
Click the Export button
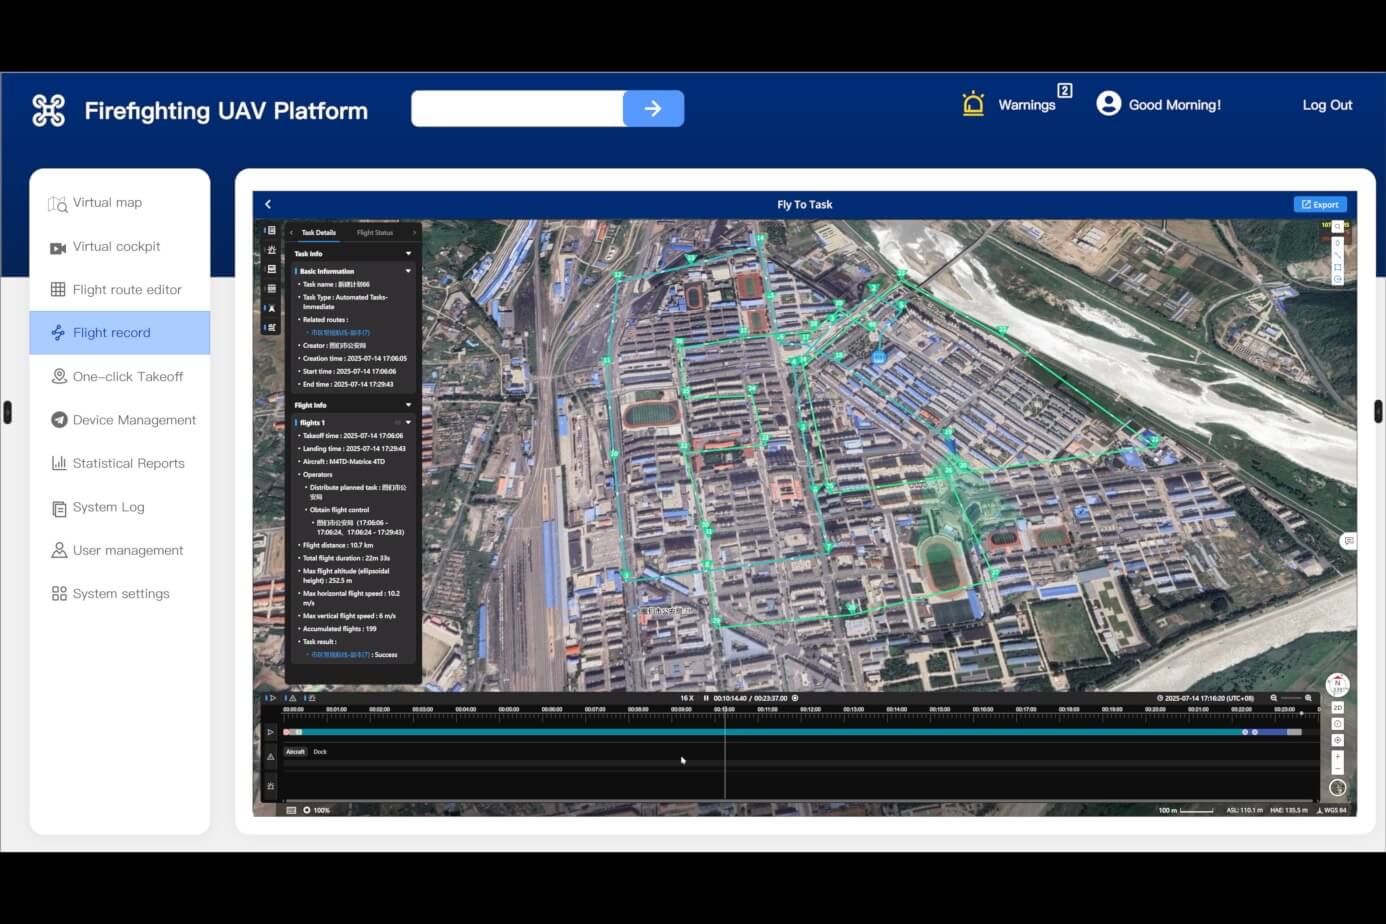pos(1320,204)
